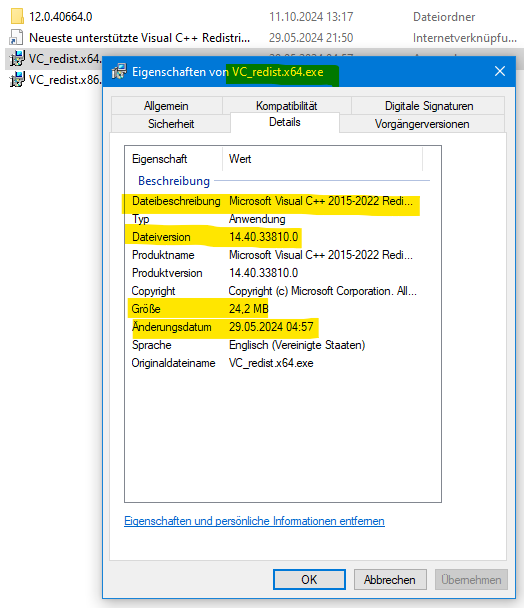This screenshot has height=608, width=524.
Task: Cancel via the Abbrechen button
Action: click(x=390, y=579)
